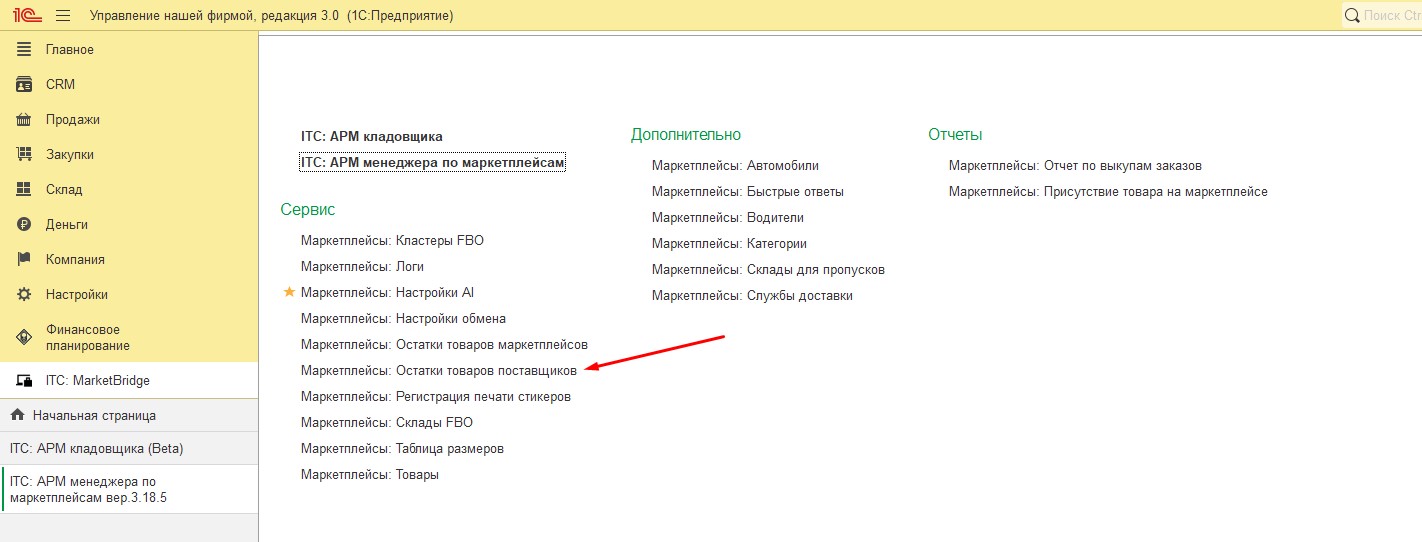
Task: Open Маркетплейсы: Таблица размеров
Action: [x=402, y=448]
